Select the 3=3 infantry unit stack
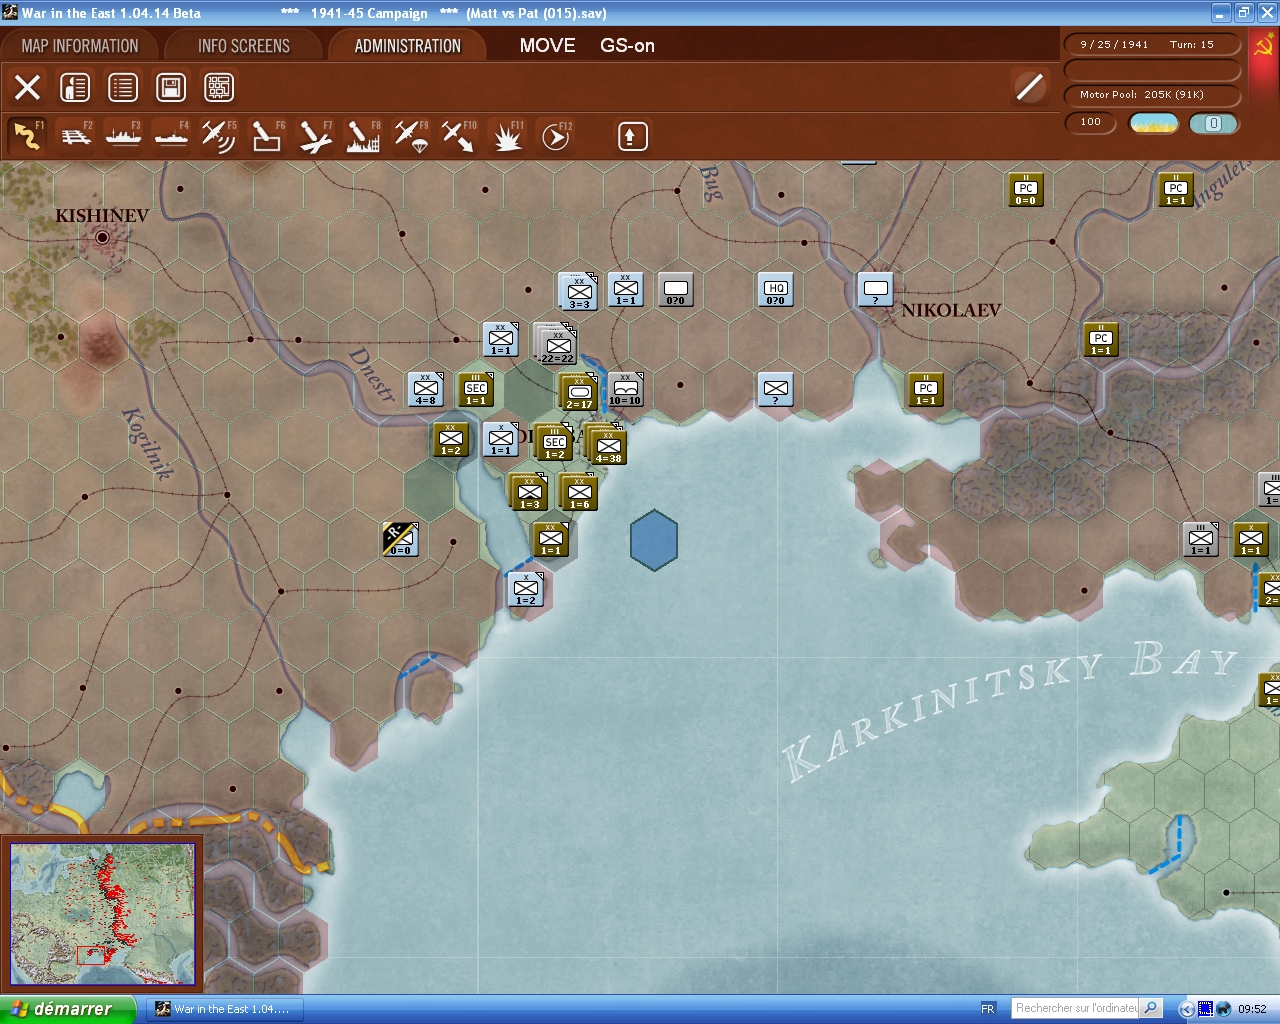The image size is (1280, 1024). click(x=578, y=291)
